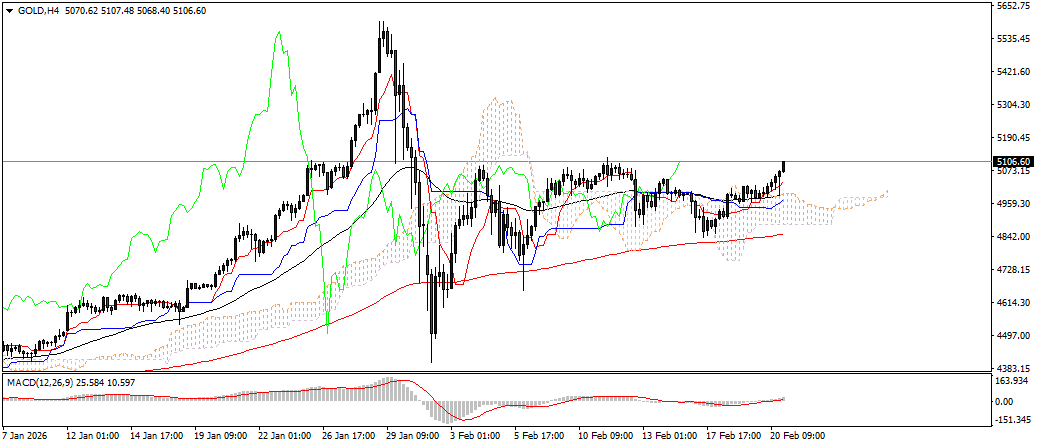Click the 17 Feb 17:00 time label

pos(733,436)
